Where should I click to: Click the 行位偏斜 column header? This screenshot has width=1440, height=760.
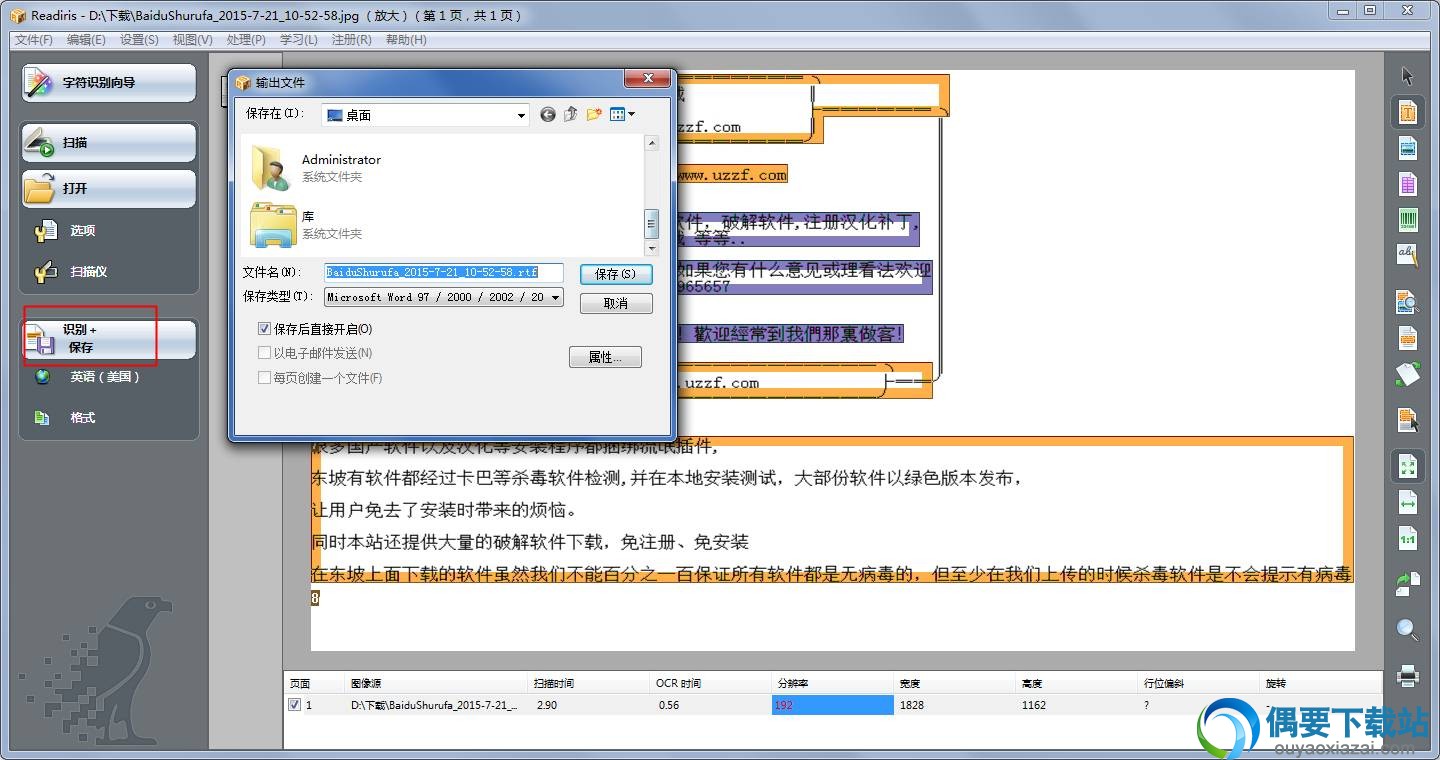(1199, 684)
